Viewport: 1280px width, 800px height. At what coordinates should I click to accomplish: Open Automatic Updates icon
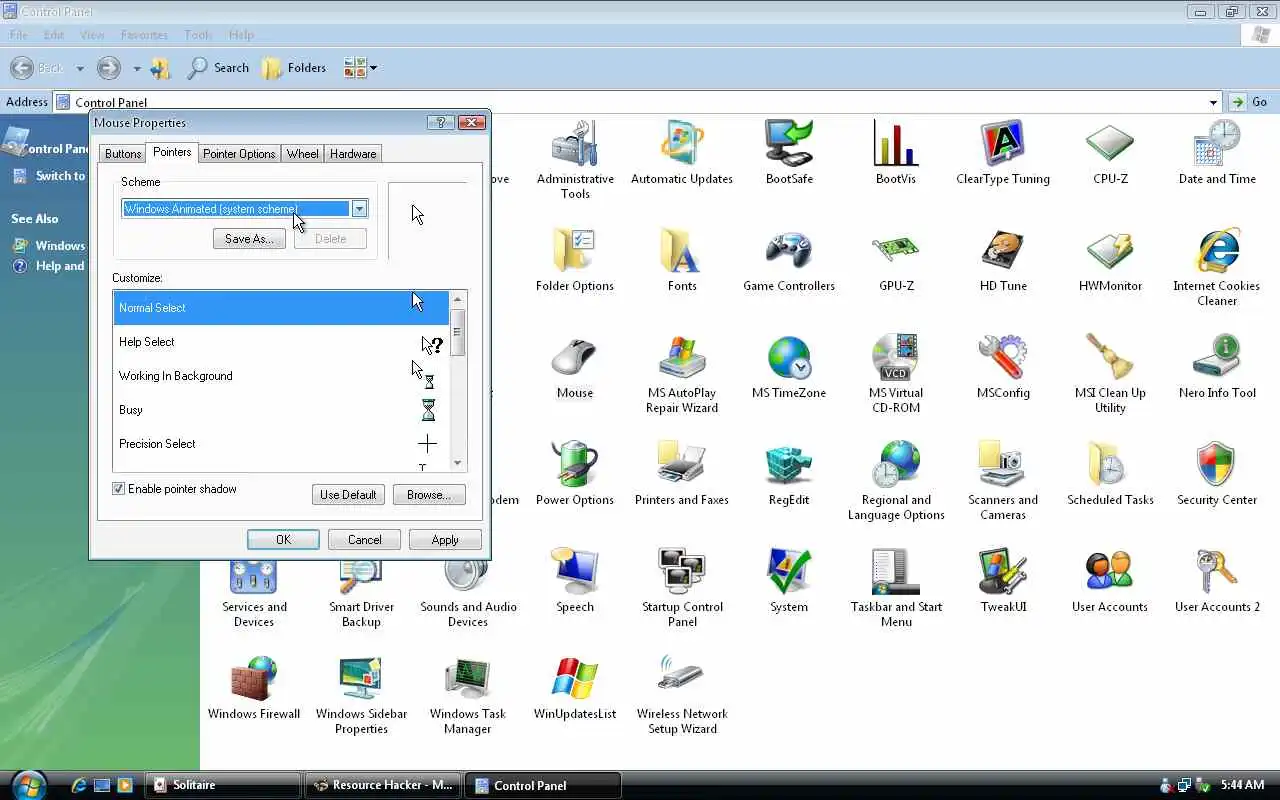click(x=682, y=145)
